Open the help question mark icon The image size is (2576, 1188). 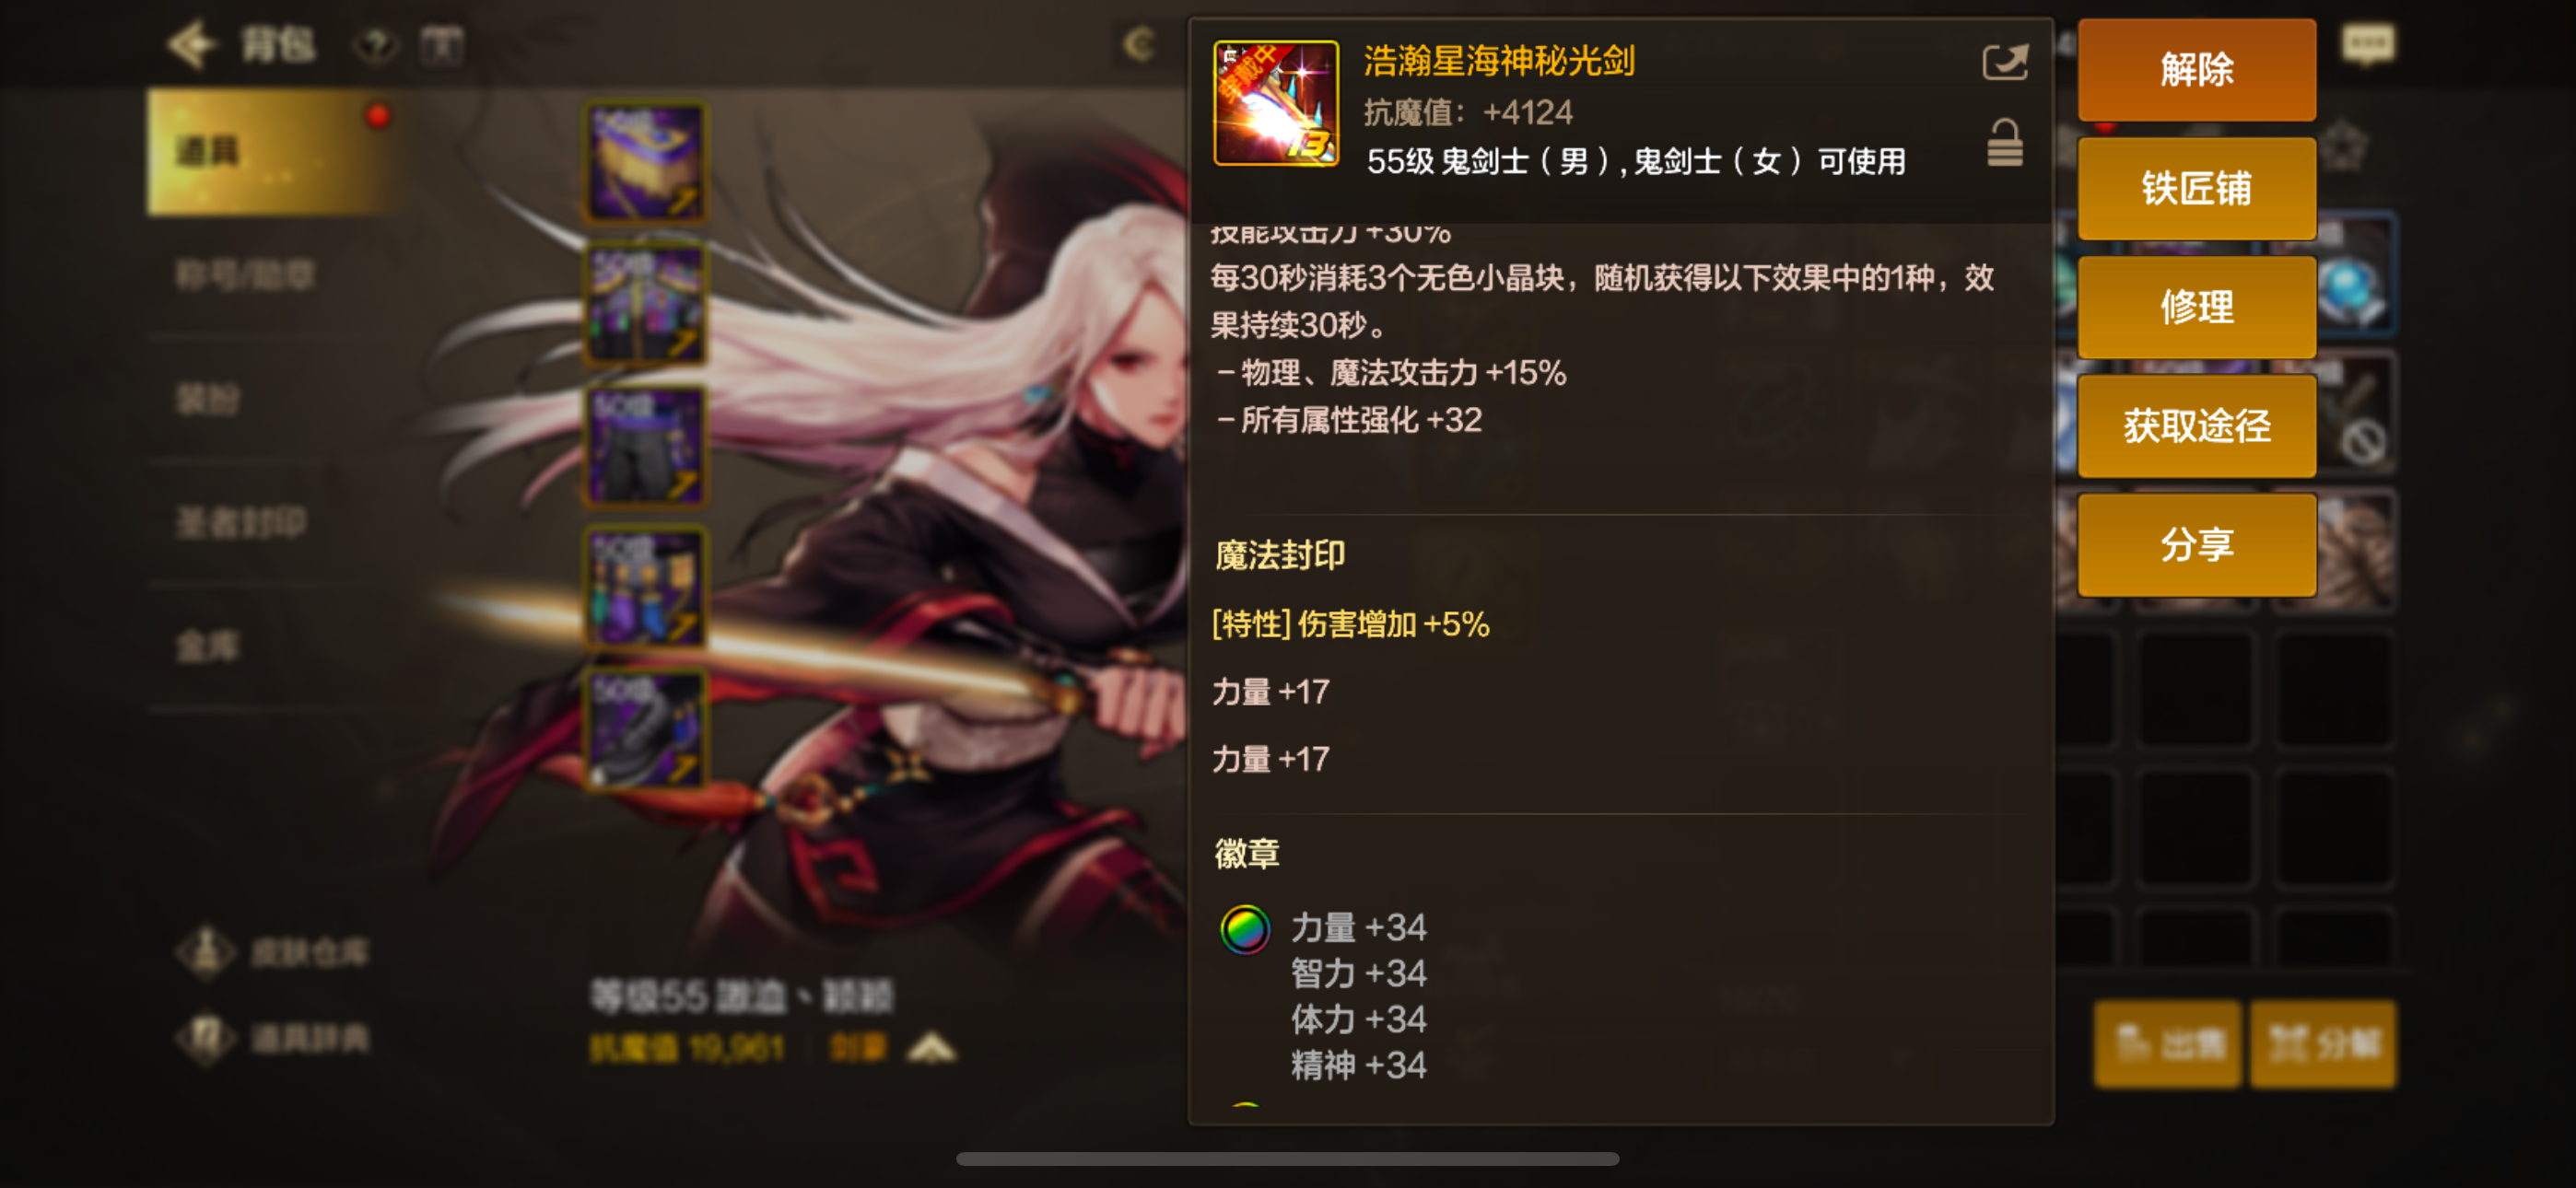(376, 46)
